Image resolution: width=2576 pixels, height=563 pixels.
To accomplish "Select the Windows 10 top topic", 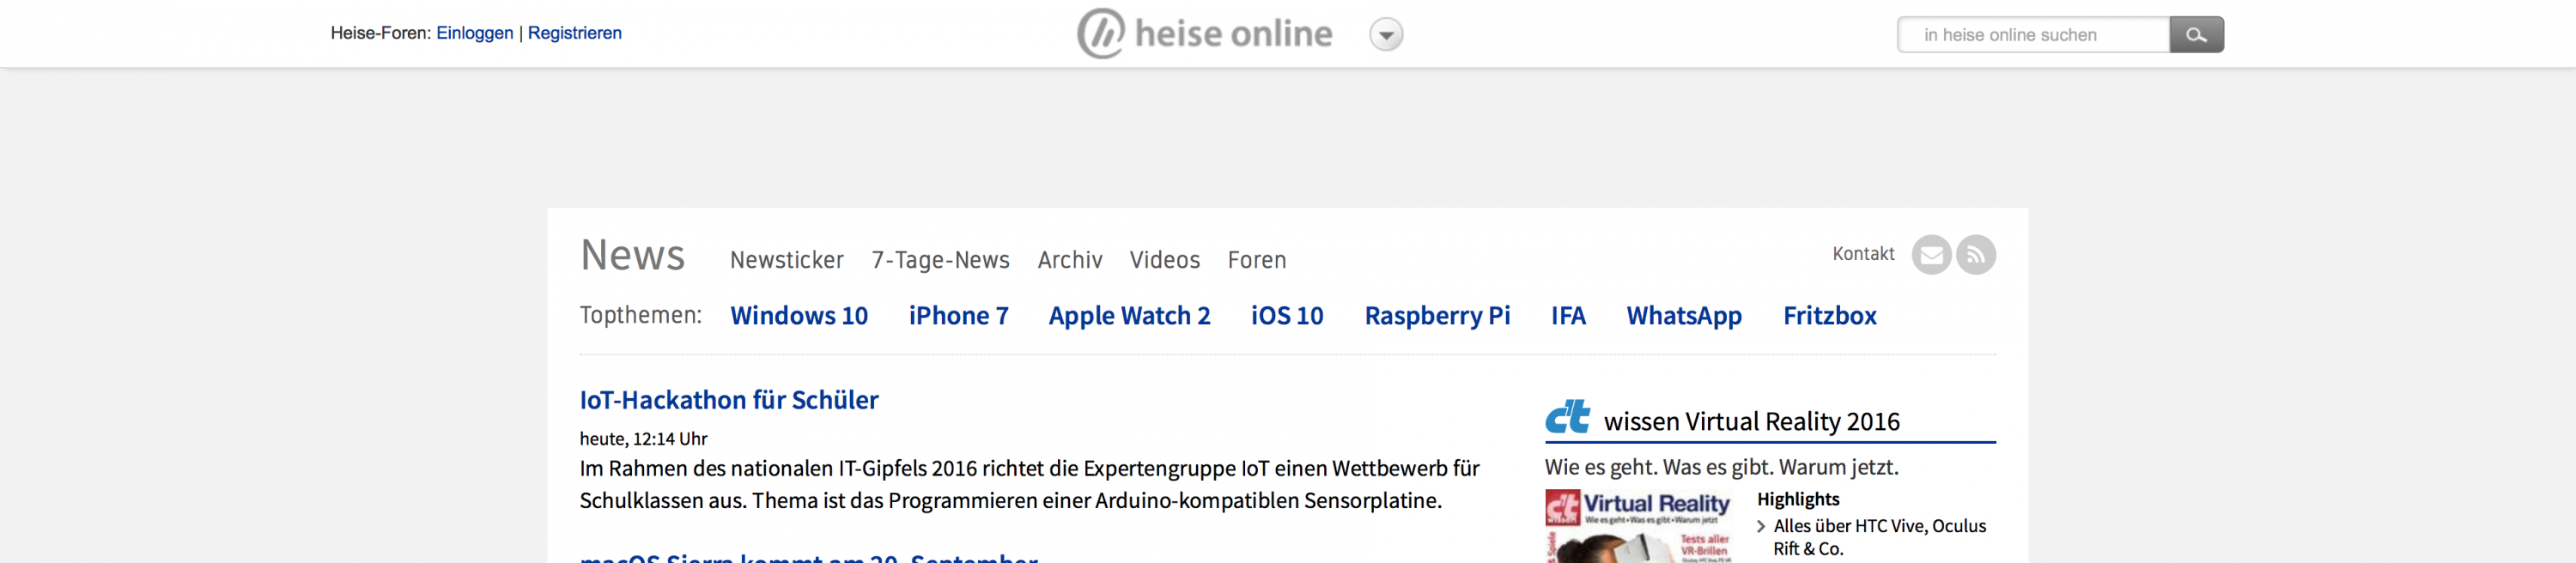I will 798,316.
